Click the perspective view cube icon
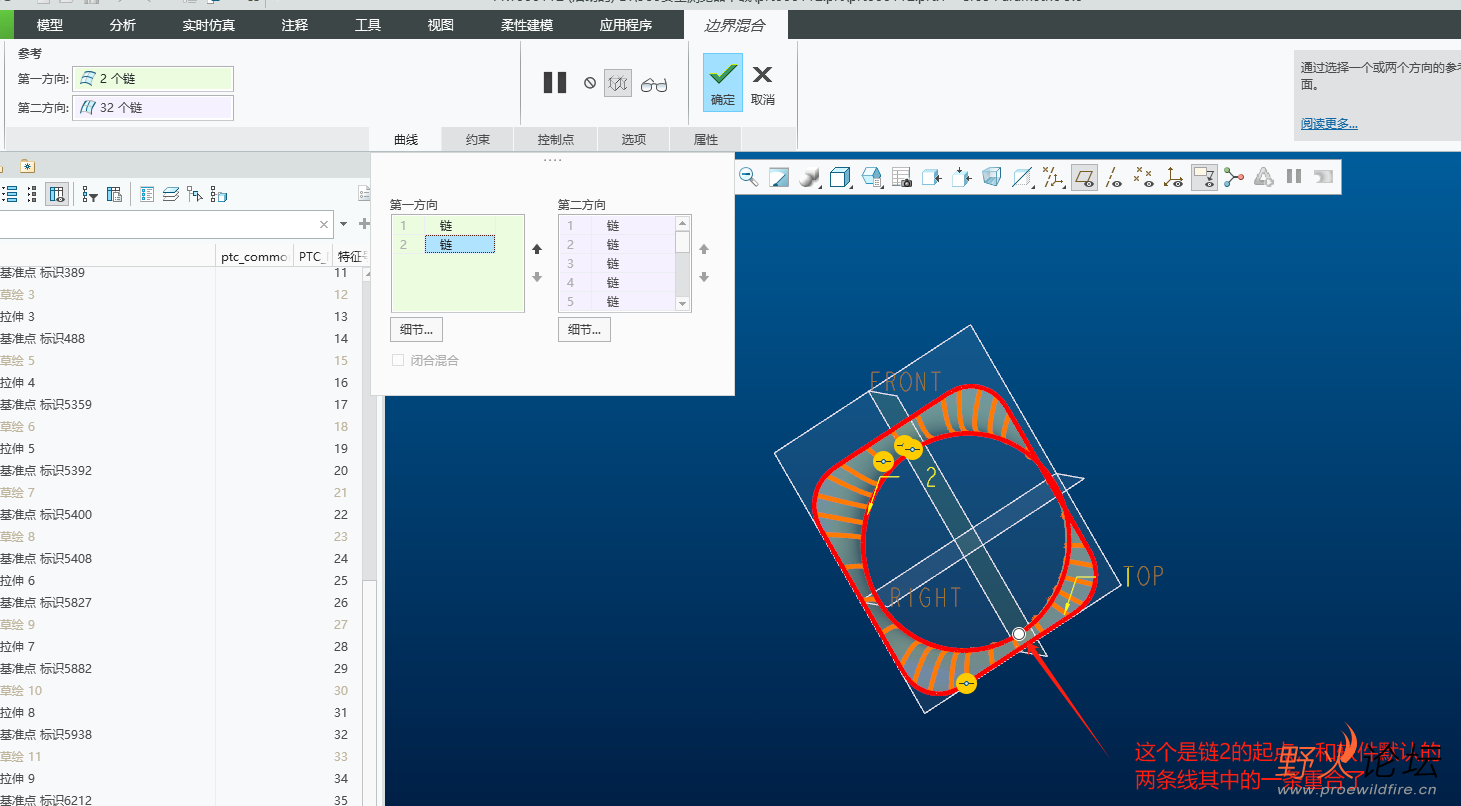This screenshot has height=806, width=1461. coord(993,177)
